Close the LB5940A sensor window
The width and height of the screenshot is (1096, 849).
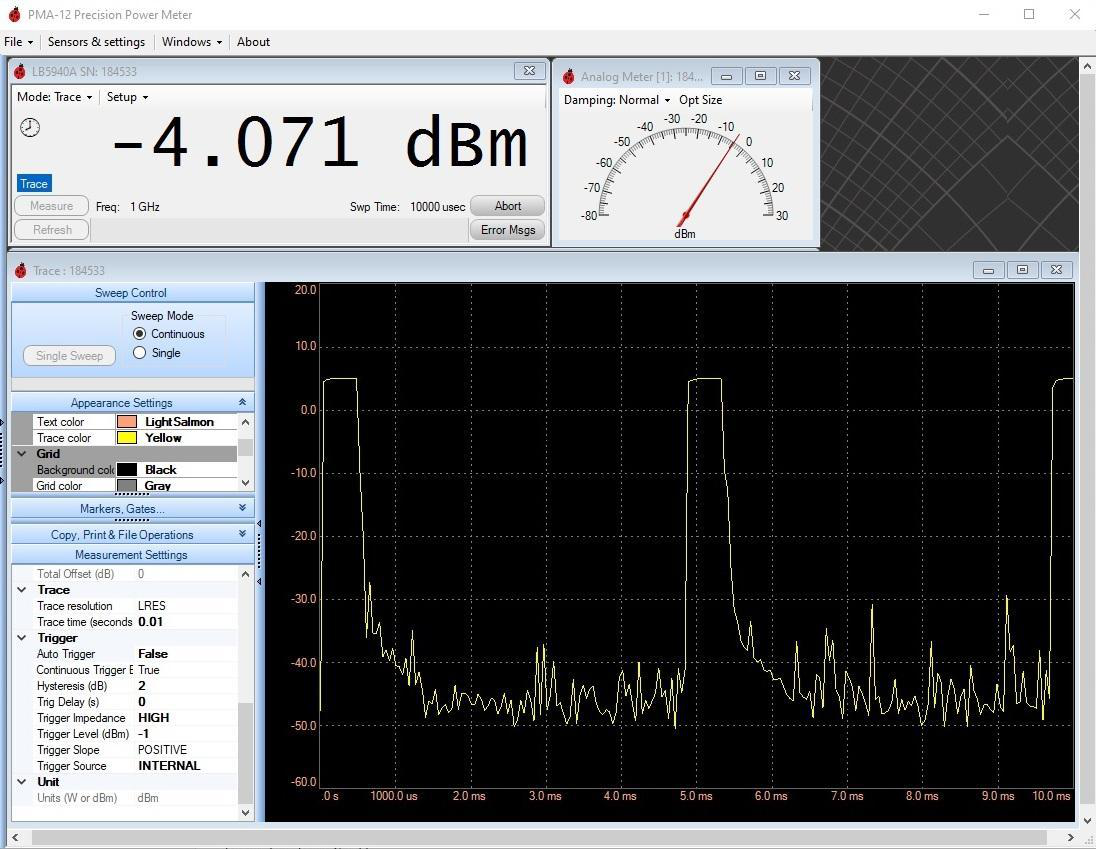tap(529, 71)
